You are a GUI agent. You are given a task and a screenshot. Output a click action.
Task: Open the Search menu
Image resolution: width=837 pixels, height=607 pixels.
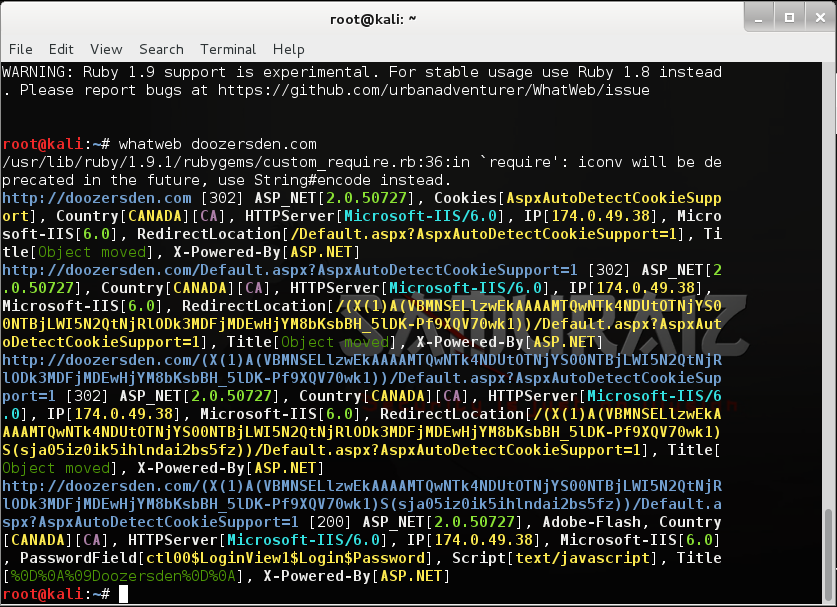point(161,49)
